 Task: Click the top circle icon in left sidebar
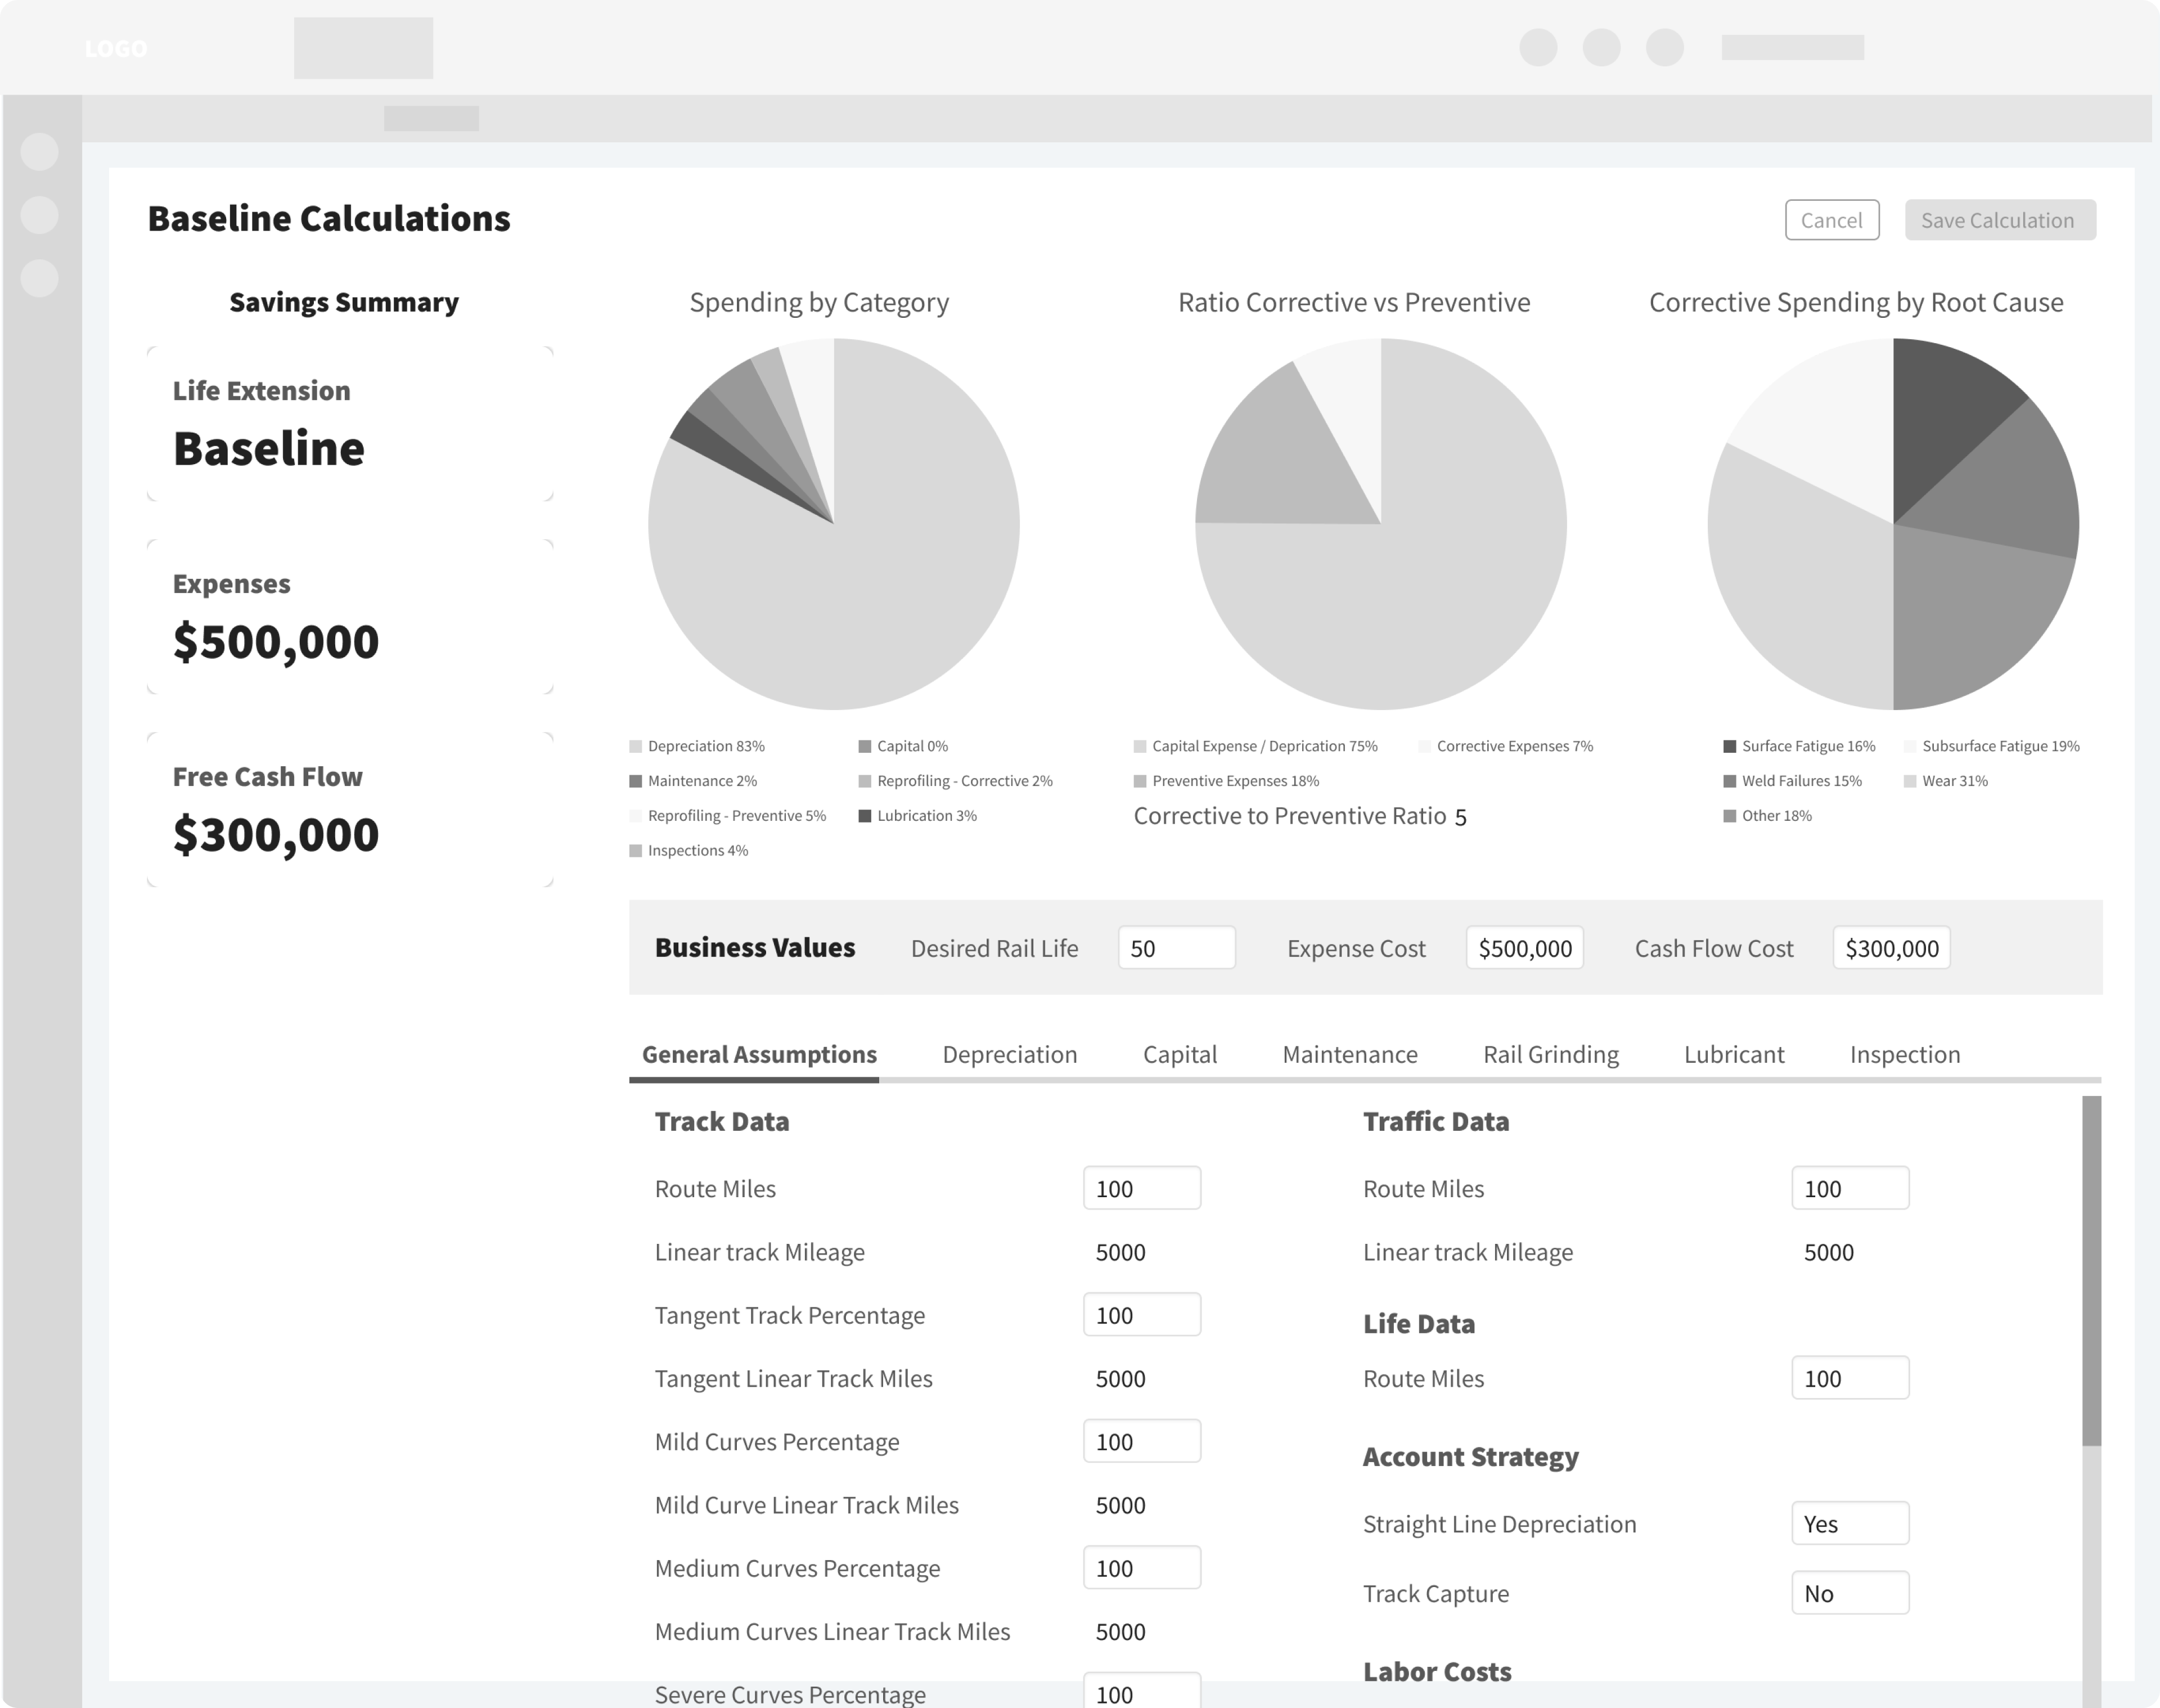point(39,152)
